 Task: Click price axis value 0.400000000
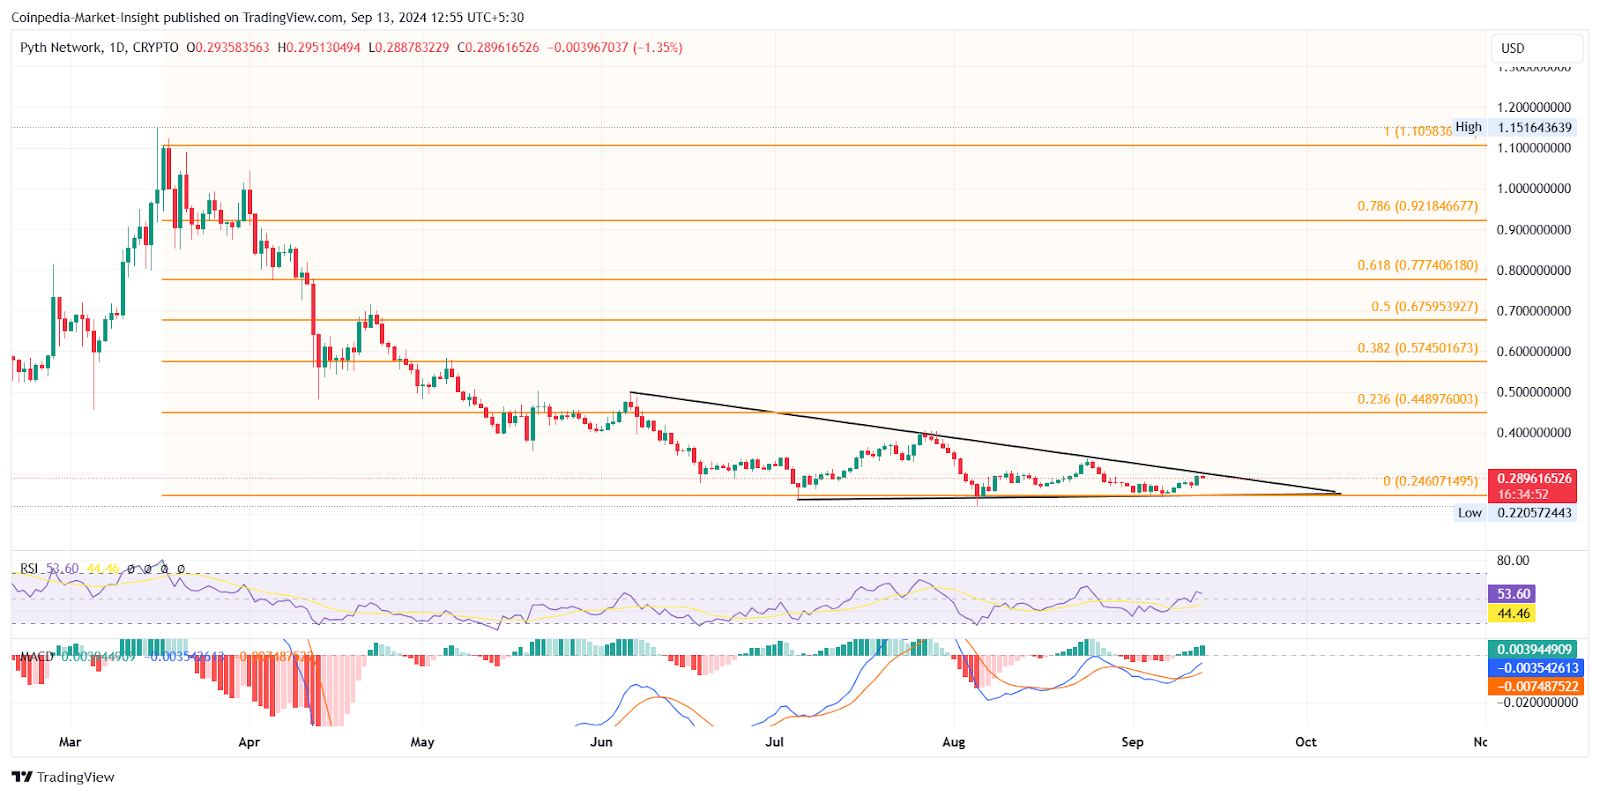(x=1534, y=433)
